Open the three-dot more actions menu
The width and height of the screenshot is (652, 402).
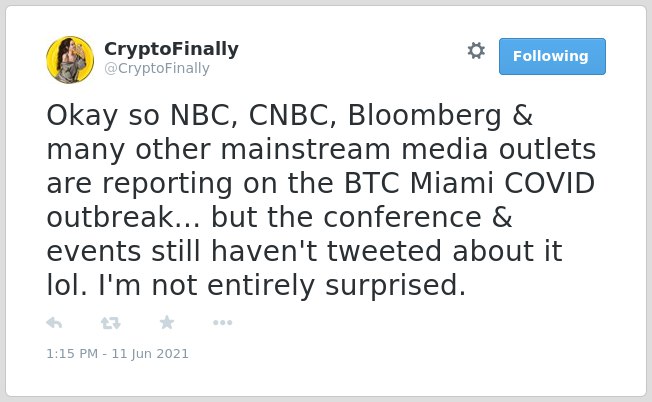click(x=222, y=323)
